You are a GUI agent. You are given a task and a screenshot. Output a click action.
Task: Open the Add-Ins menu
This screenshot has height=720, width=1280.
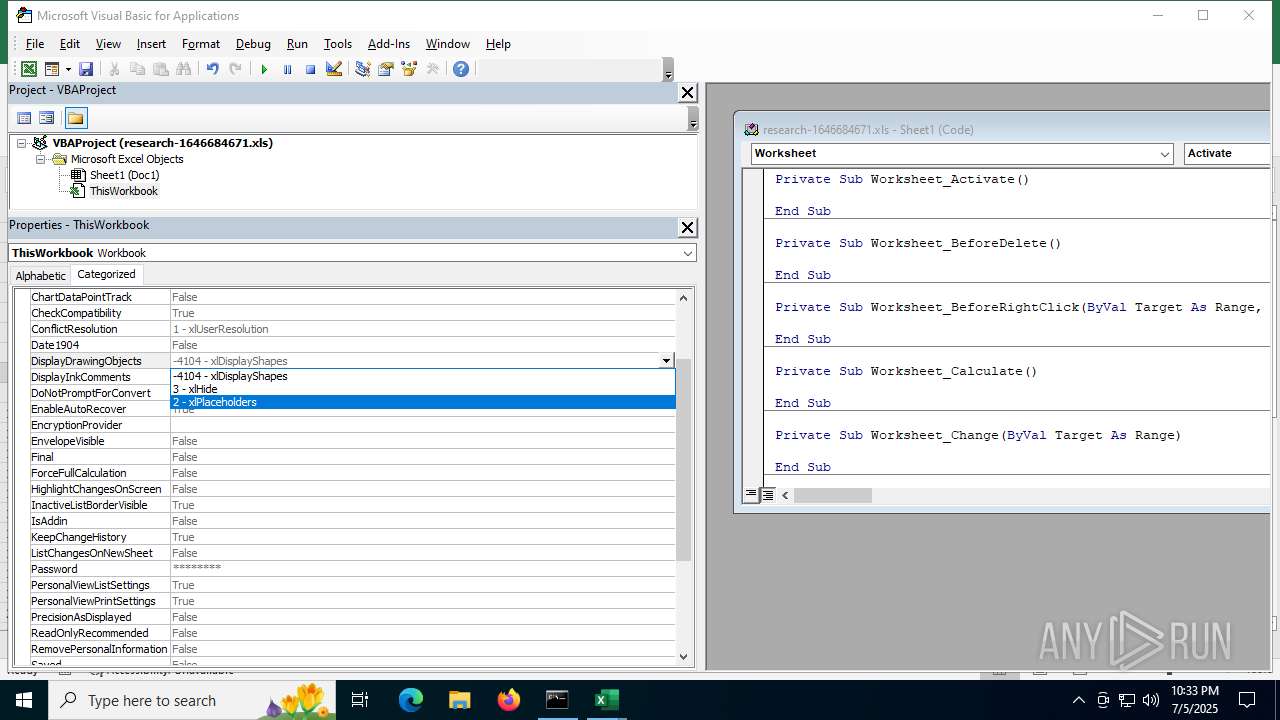point(389,44)
